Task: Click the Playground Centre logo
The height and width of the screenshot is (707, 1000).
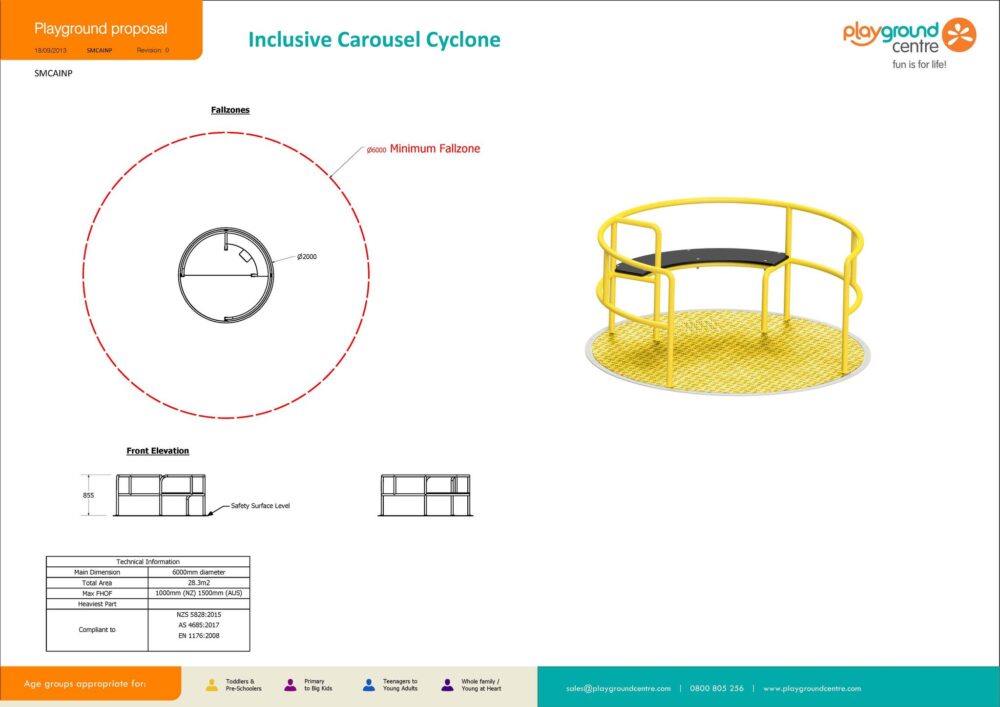Action: [908, 43]
